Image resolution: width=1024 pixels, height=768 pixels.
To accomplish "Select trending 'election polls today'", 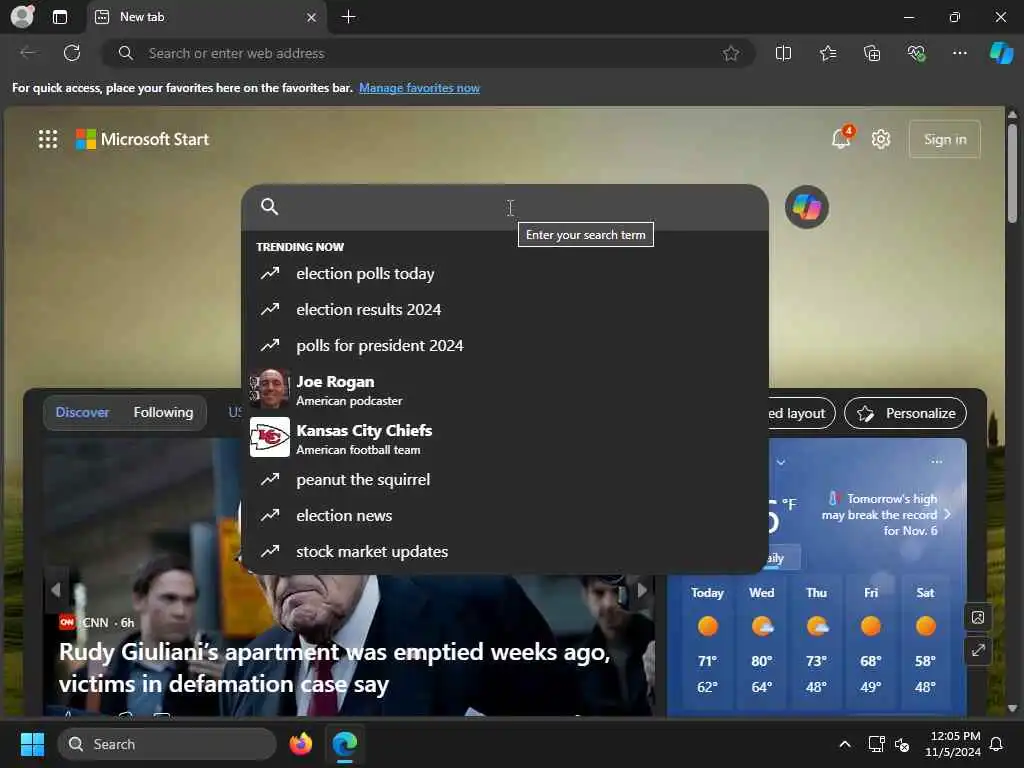I will pos(504,274).
